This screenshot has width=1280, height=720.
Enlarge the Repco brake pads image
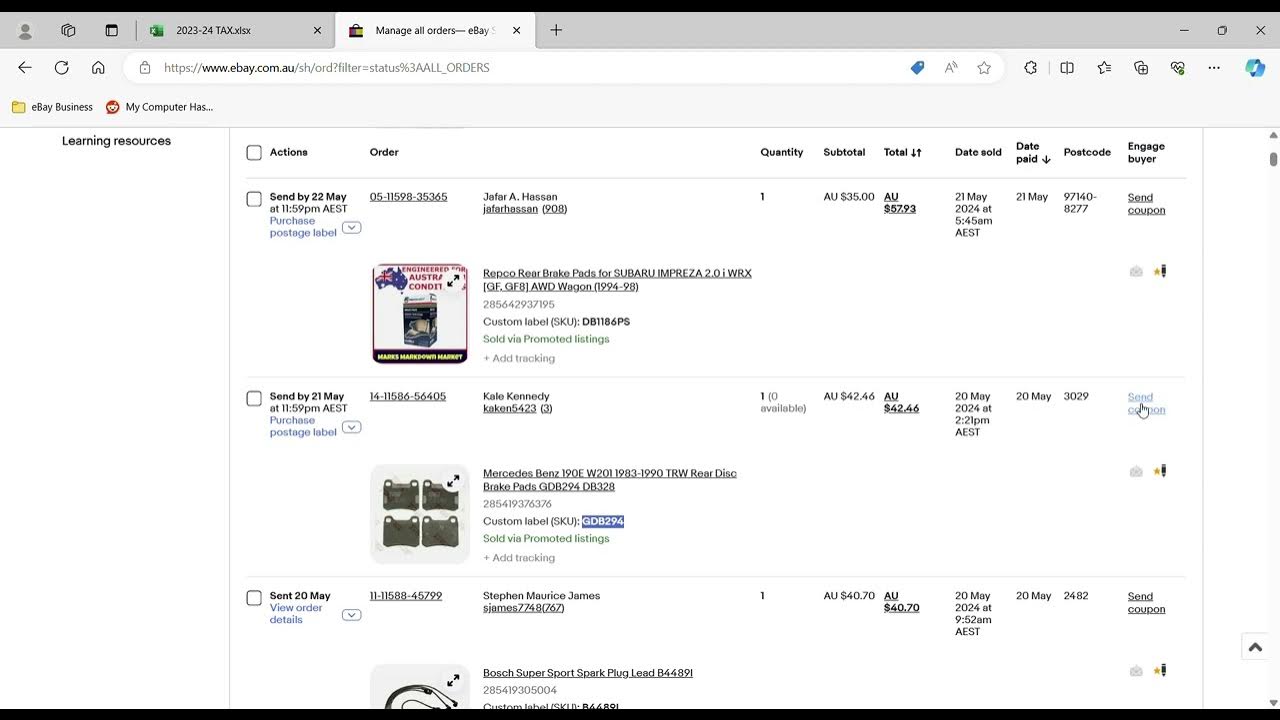453,281
